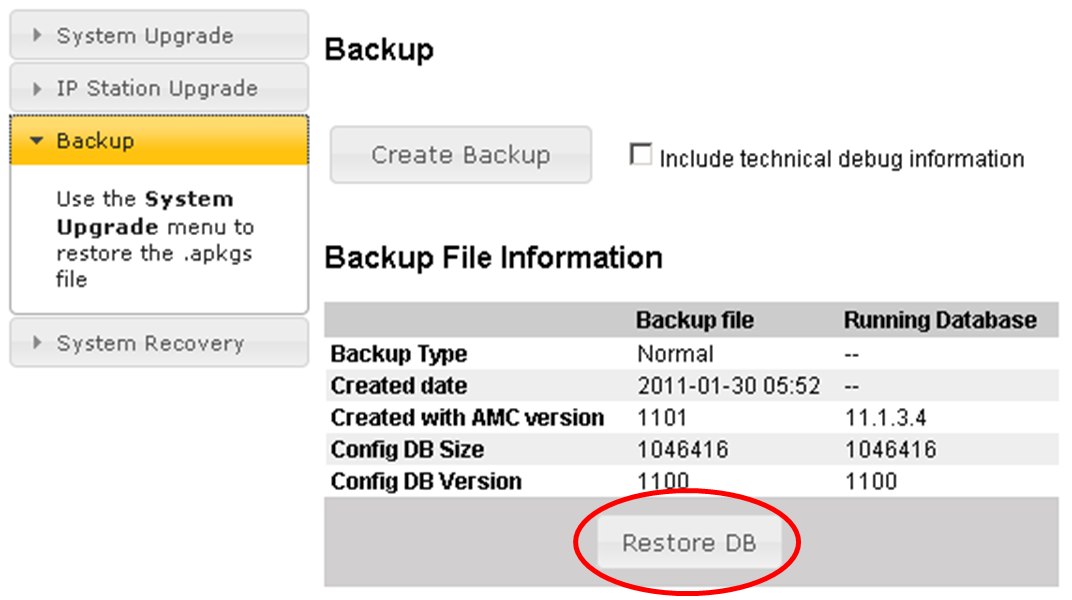Click the Created with AMC version label
1072x600 pixels.
point(467,418)
